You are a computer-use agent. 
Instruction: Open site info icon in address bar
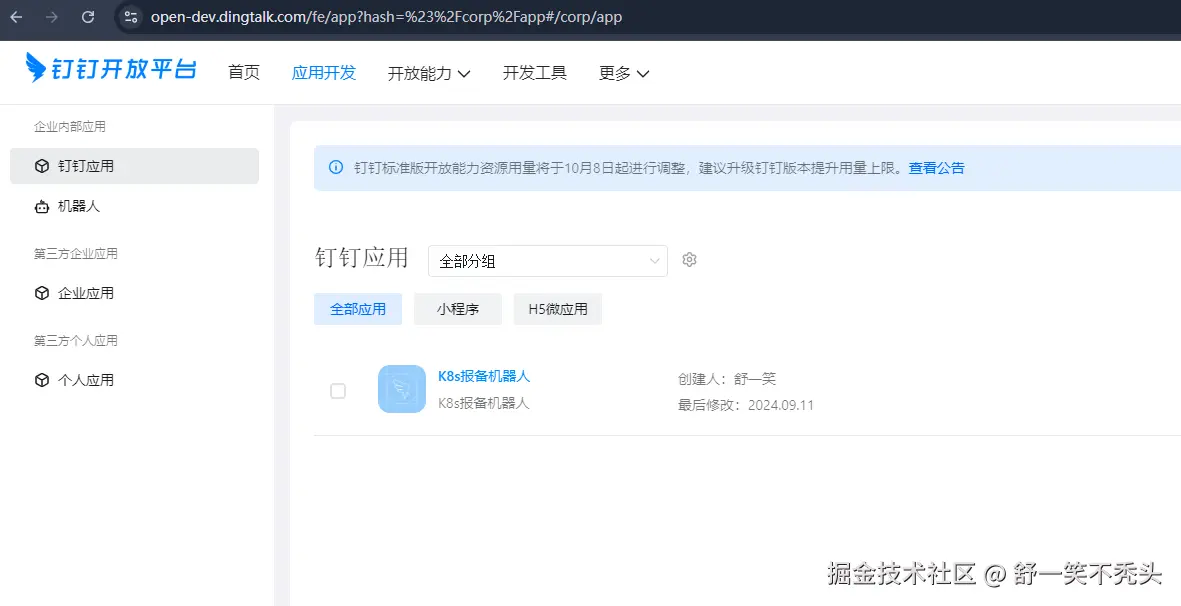tap(130, 17)
